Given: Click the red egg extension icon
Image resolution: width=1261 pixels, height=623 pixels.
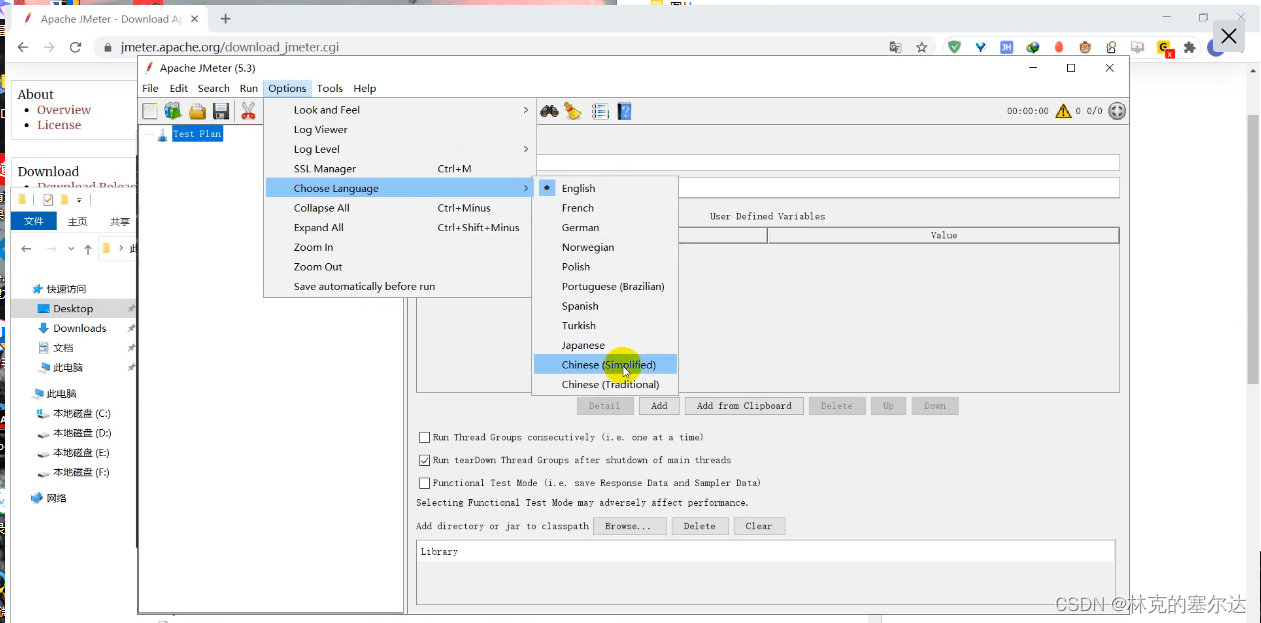Looking at the screenshot, I should [1059, 47].
